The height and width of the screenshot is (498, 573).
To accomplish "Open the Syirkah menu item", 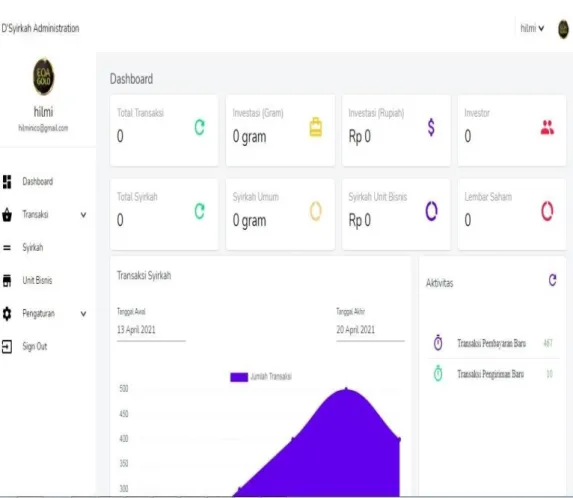I will 33,248.
